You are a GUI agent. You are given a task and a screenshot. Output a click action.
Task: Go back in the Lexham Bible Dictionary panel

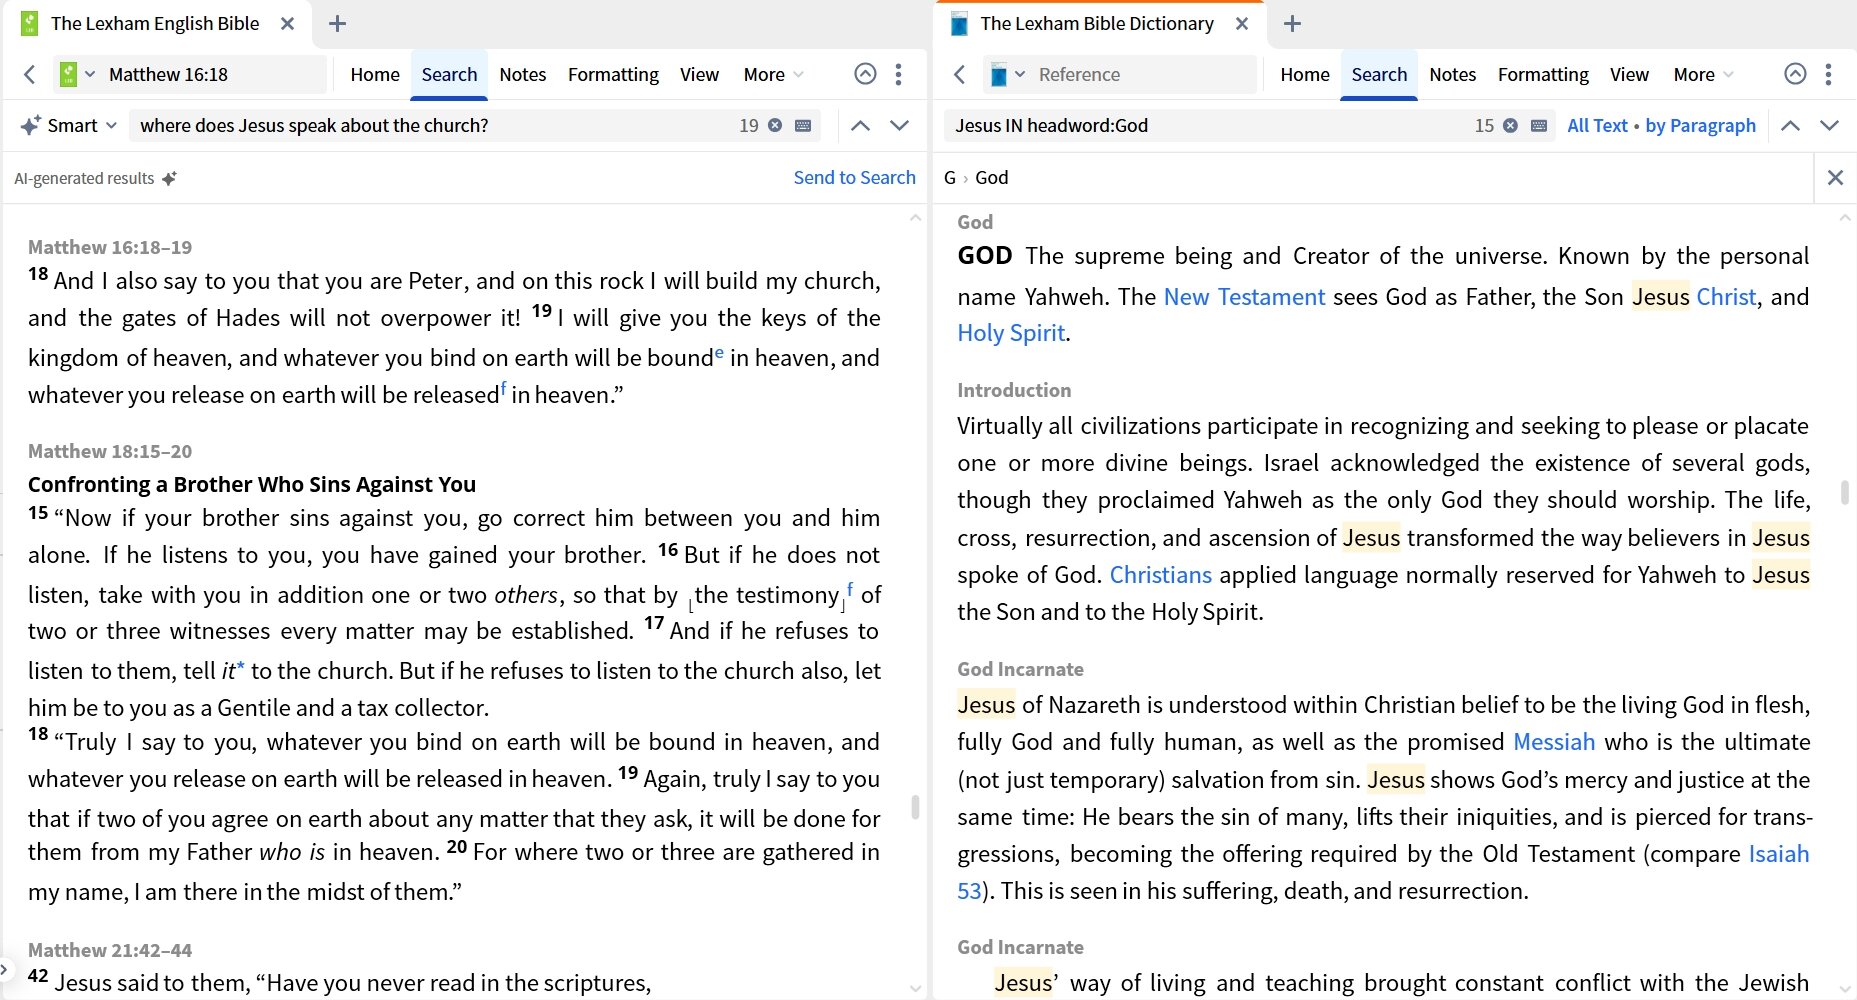[x=960, y=74]
